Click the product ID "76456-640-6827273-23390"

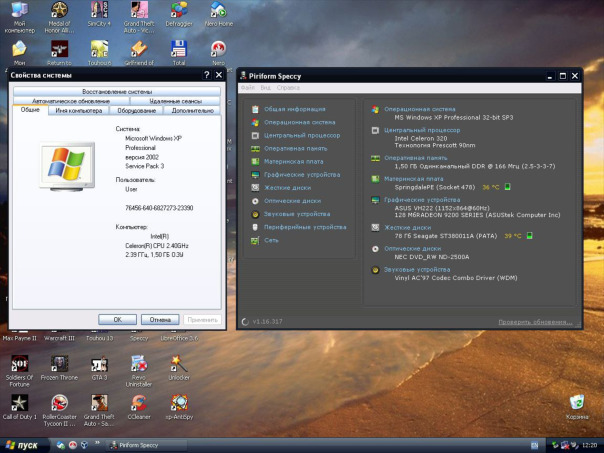tap(159, 208)
